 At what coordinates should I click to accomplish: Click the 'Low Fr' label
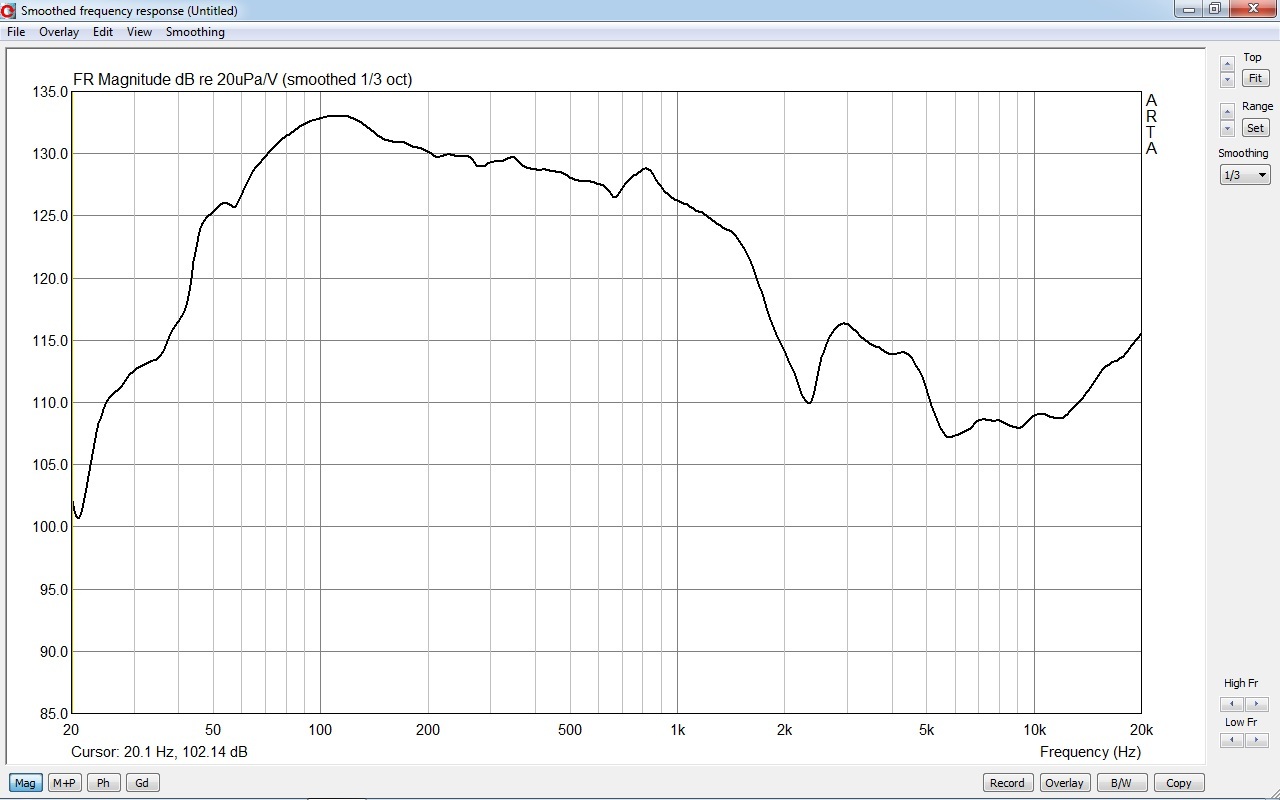(1241, 722)
